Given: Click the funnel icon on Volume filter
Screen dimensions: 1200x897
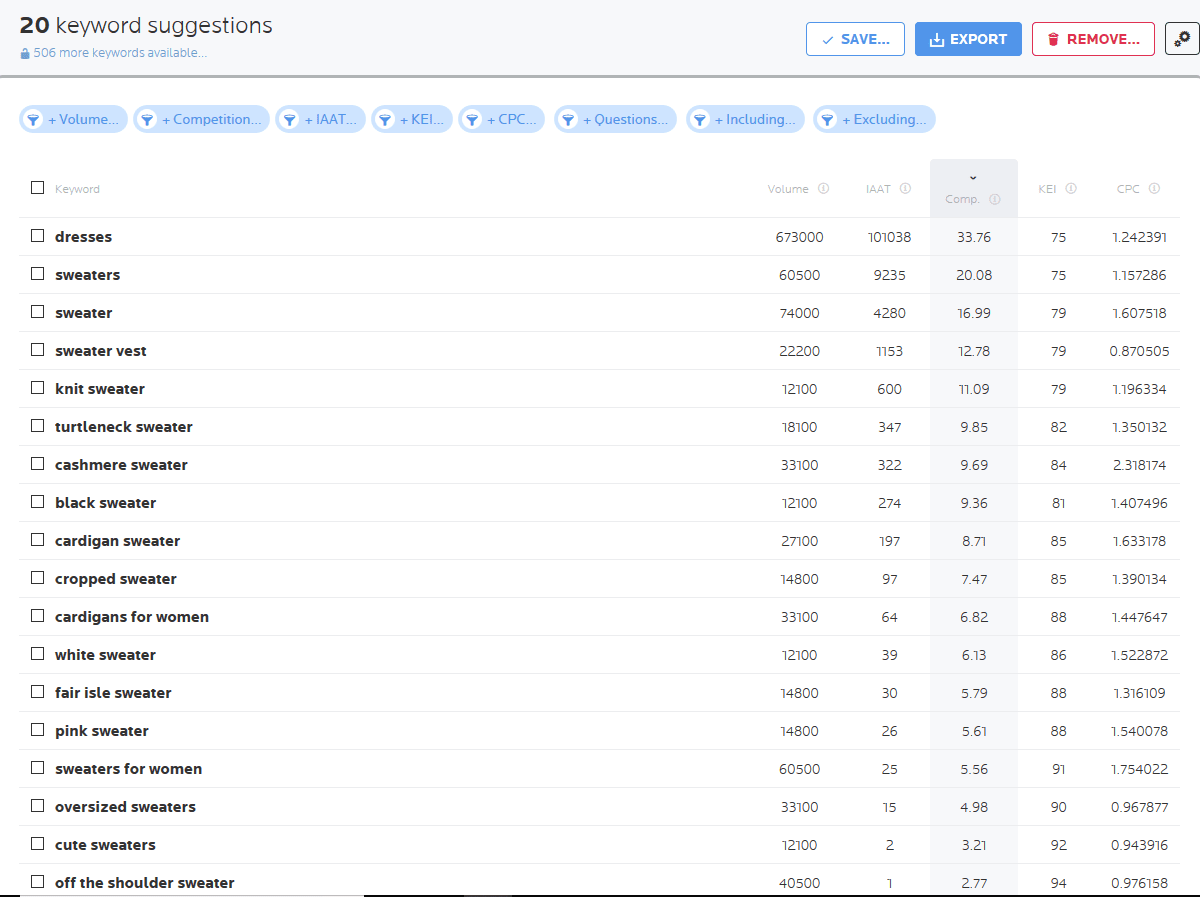Looking at the screenshot, I should (37, 119).
